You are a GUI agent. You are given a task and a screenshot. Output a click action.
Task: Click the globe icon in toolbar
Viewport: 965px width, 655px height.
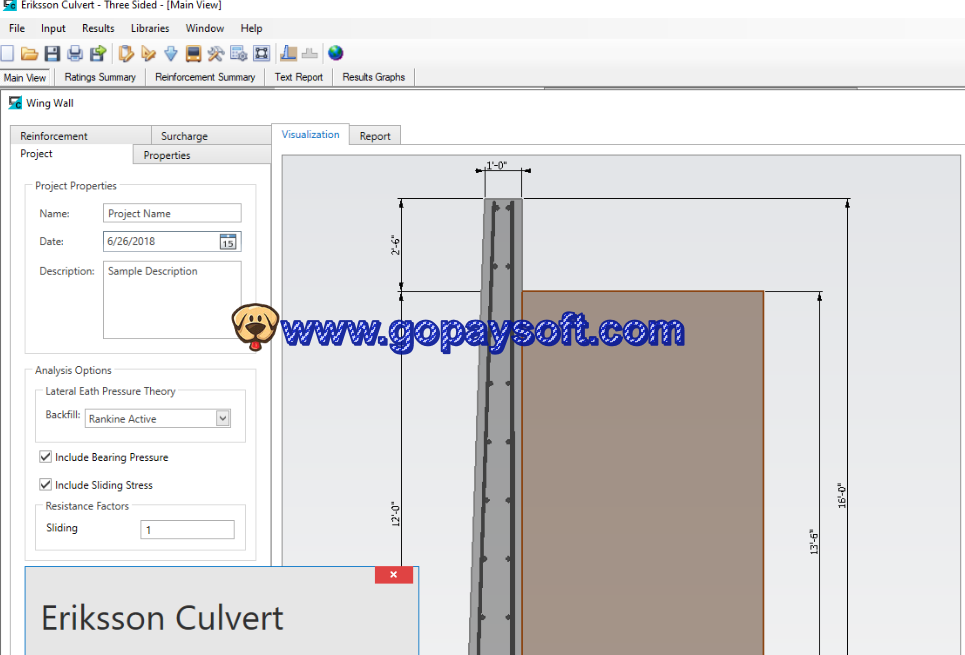coord(336,53)
